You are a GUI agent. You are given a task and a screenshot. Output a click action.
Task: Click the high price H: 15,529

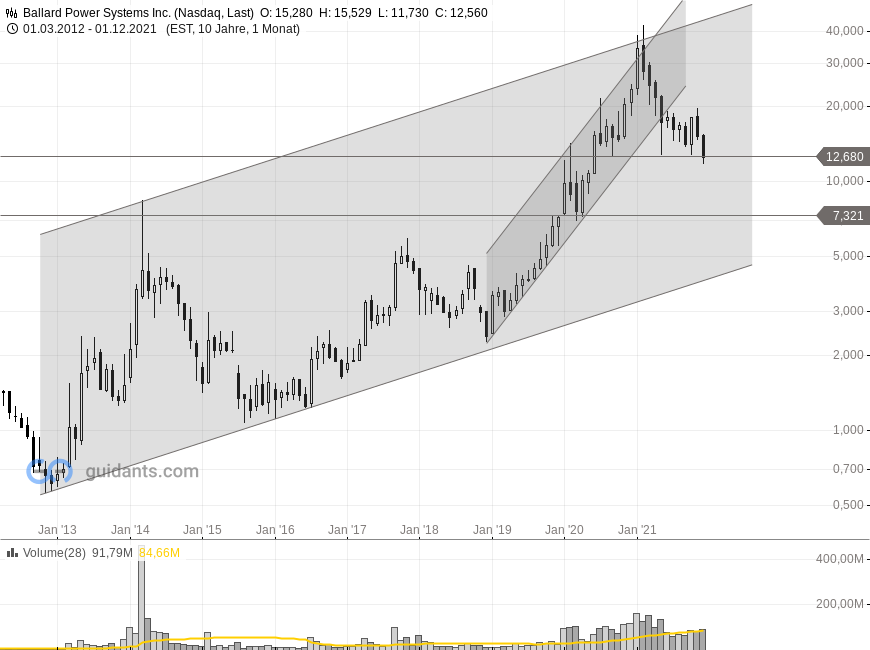click(x=345, y=13)
